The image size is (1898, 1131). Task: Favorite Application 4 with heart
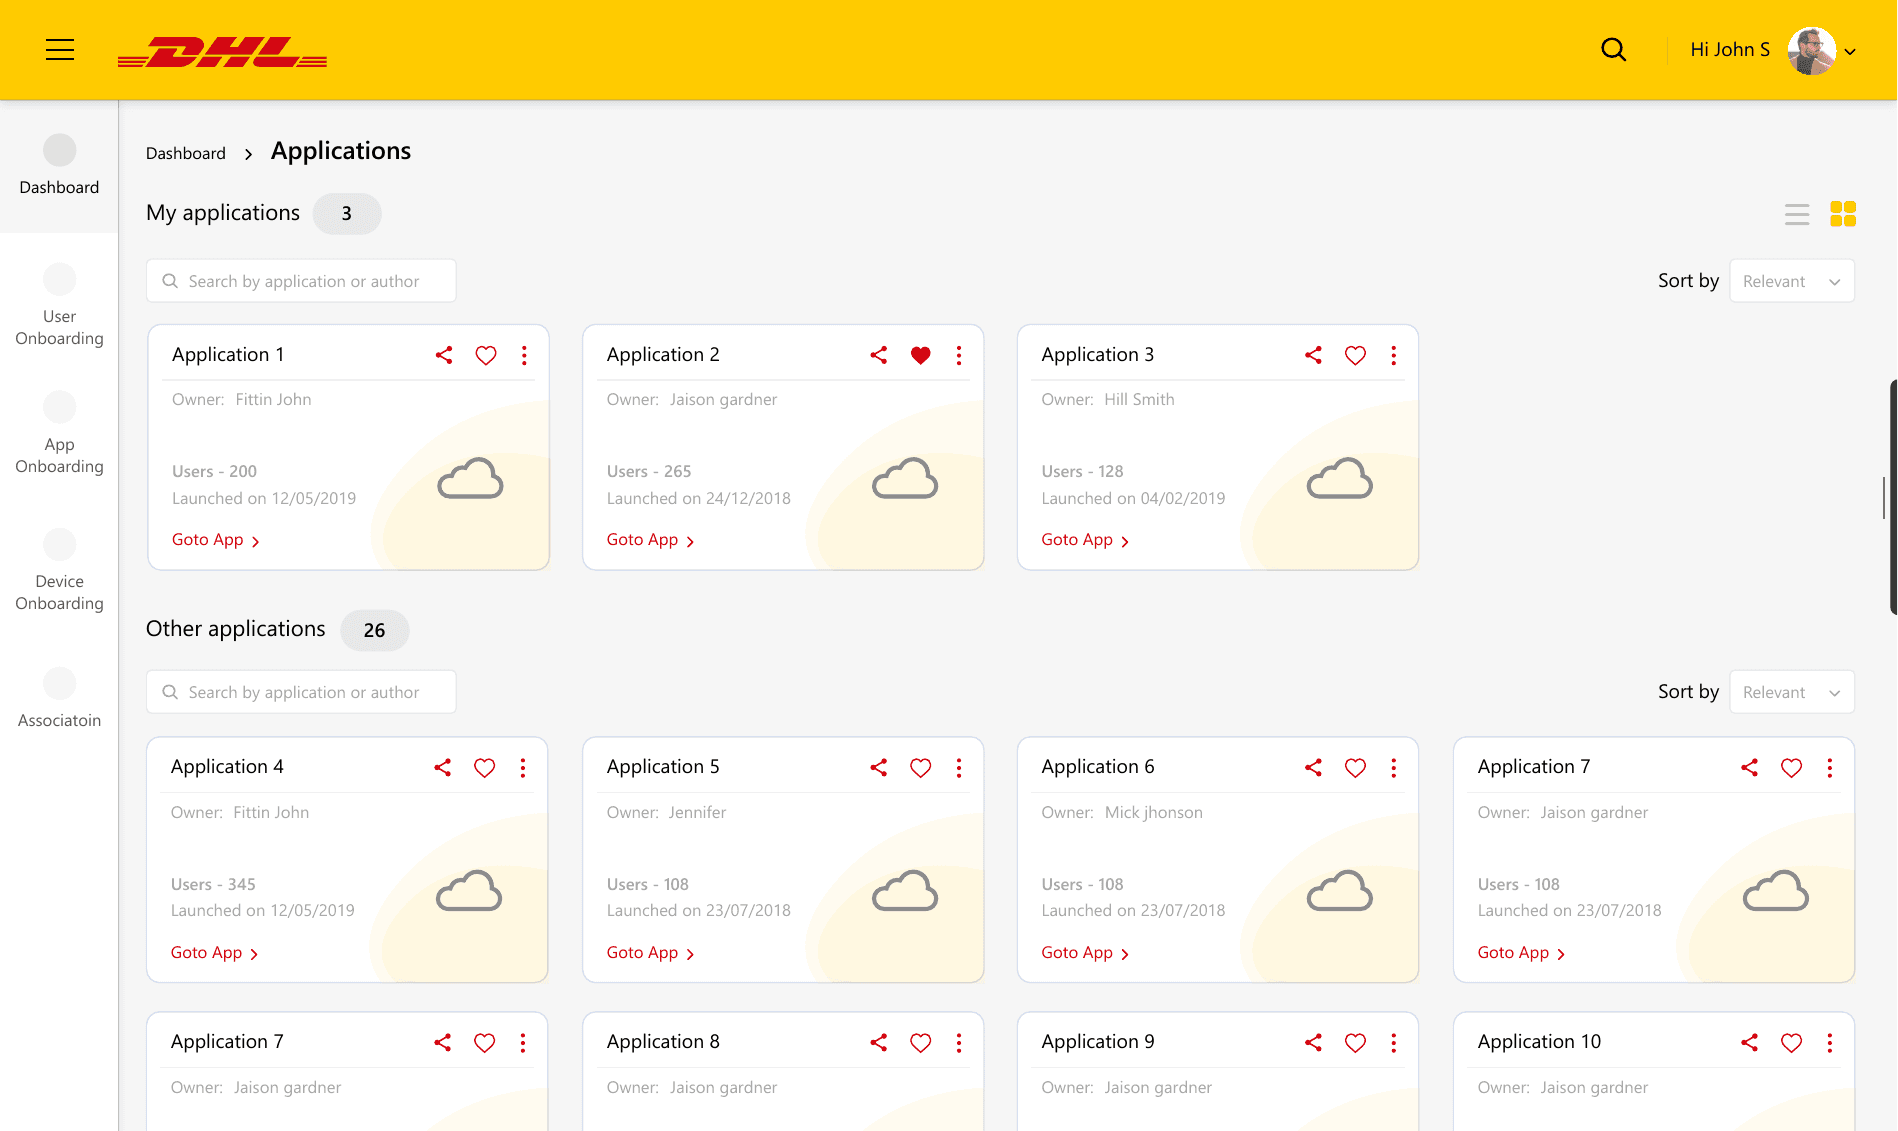485,768
